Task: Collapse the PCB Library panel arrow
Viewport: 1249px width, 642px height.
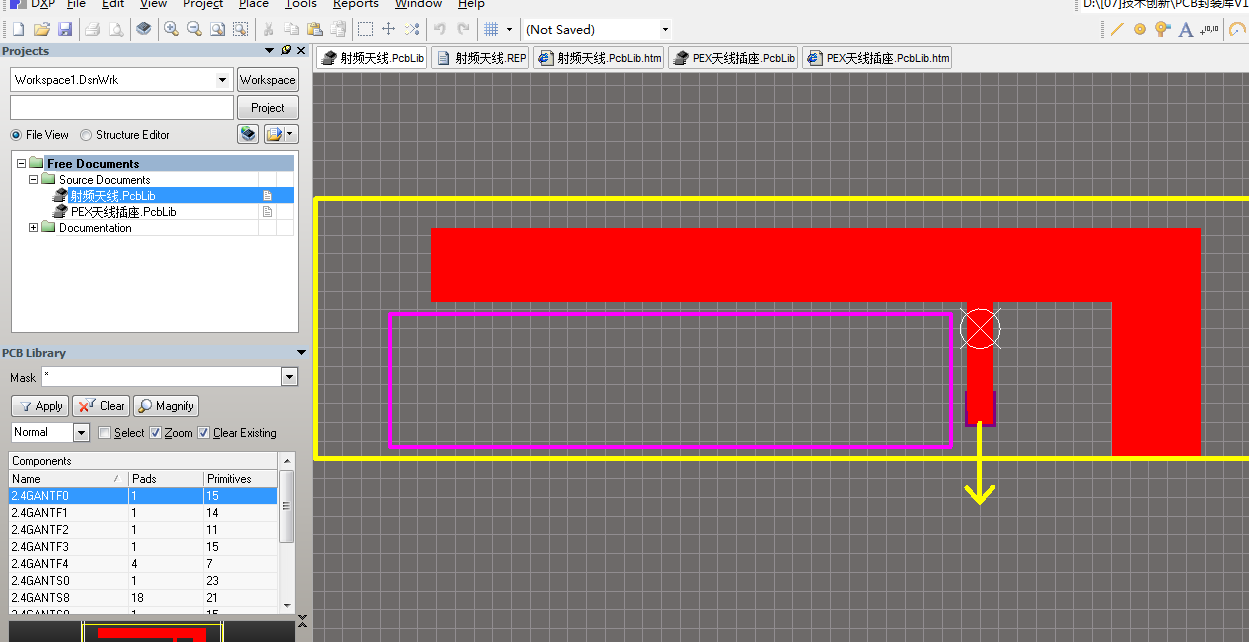Action: click(x=302, y=352)
